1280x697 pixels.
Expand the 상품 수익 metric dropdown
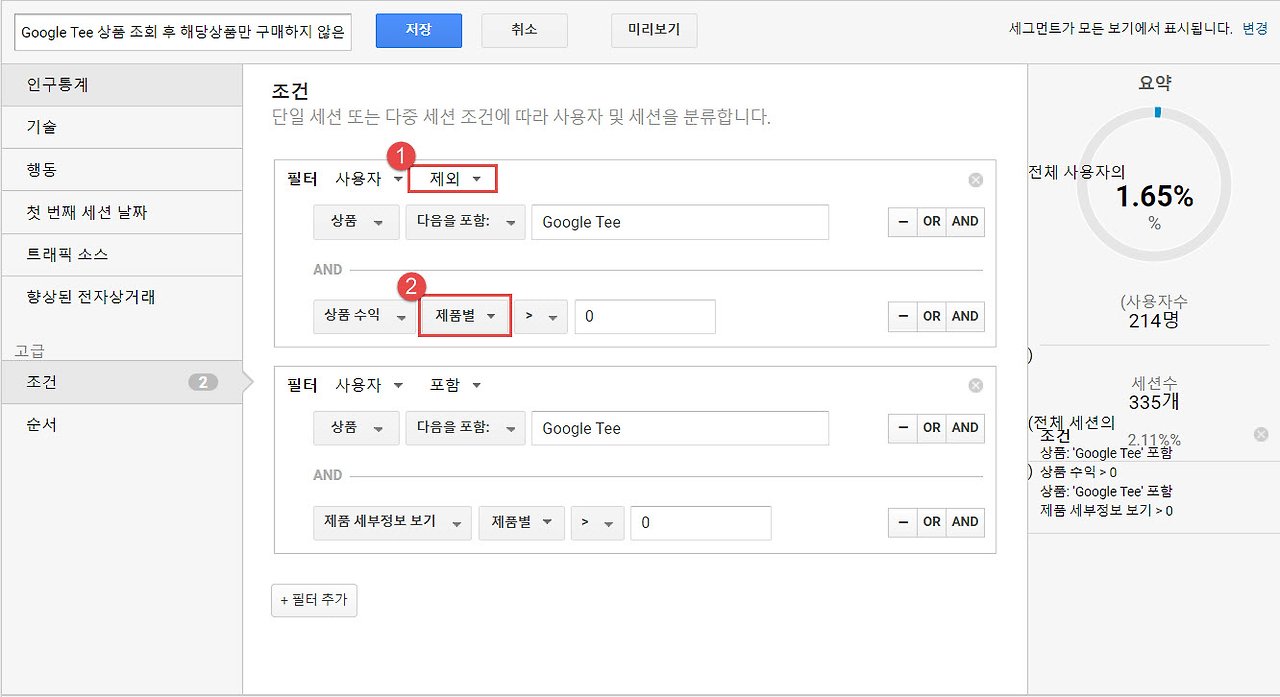[x=364, y=316]
